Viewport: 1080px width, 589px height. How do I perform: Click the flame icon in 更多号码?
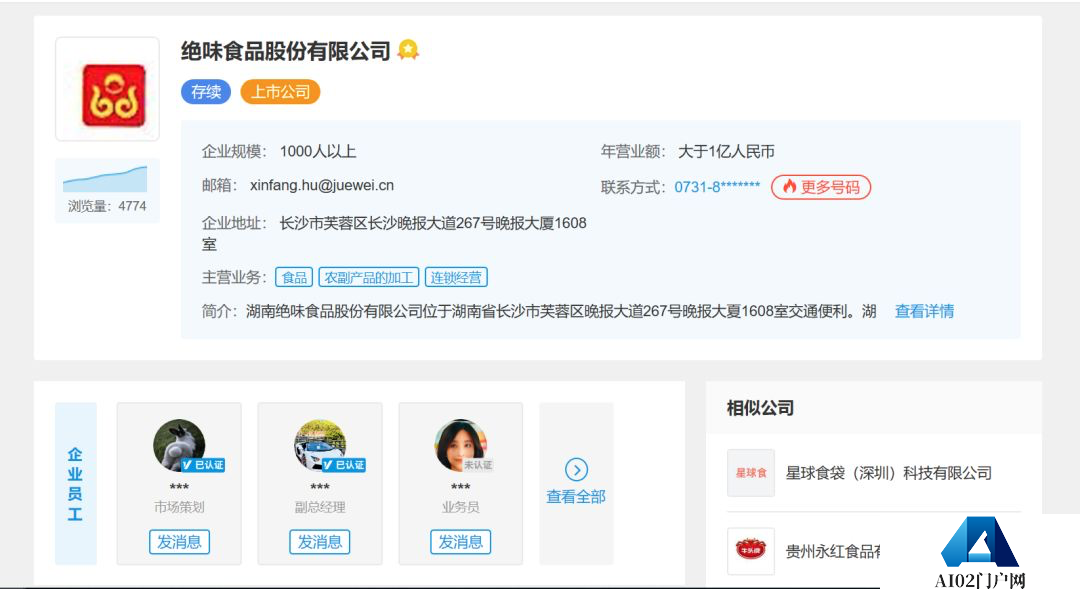(x=789, y=186)
